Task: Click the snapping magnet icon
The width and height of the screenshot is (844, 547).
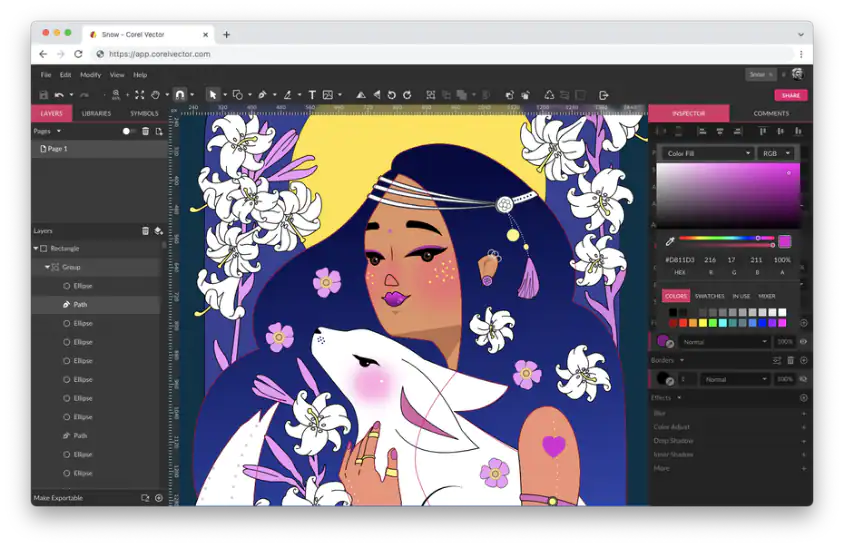Action: (x=180, y=95)
